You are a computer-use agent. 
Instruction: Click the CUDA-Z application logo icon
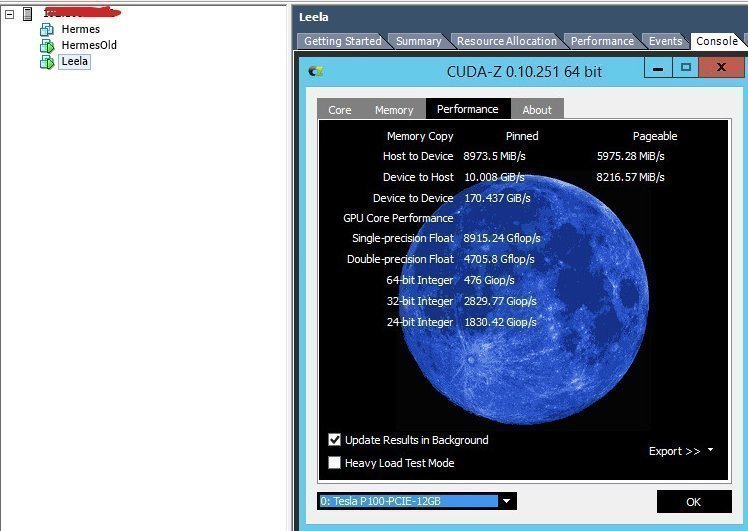[x=316, y=71]
